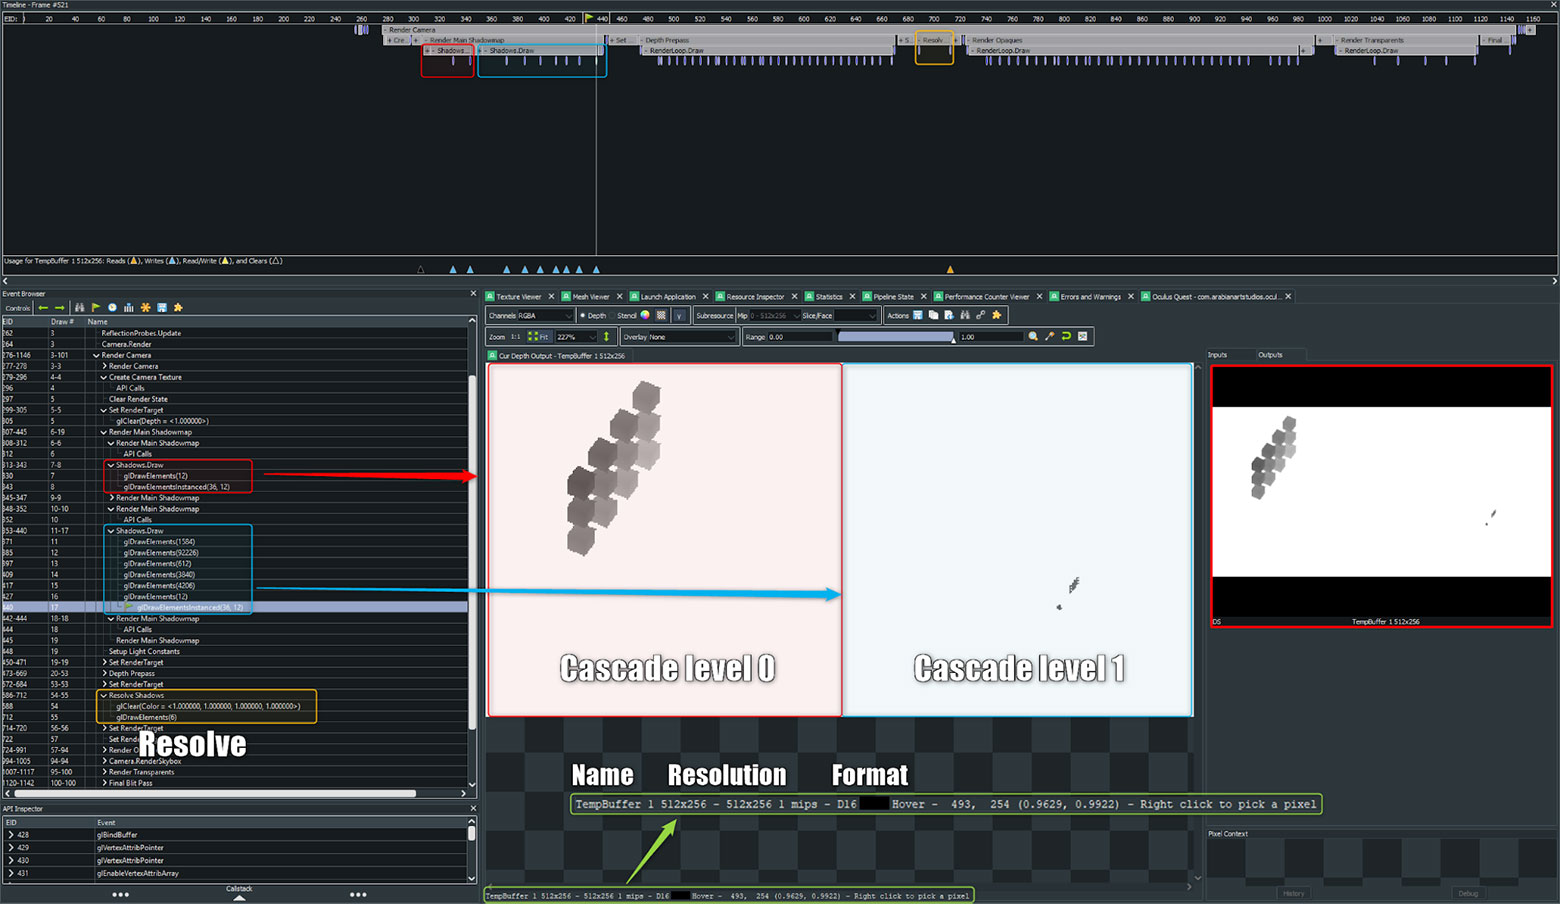Click the clock timing icon in Event Browser
This screenshot has height=904, width=1560.
coord(112,308)
